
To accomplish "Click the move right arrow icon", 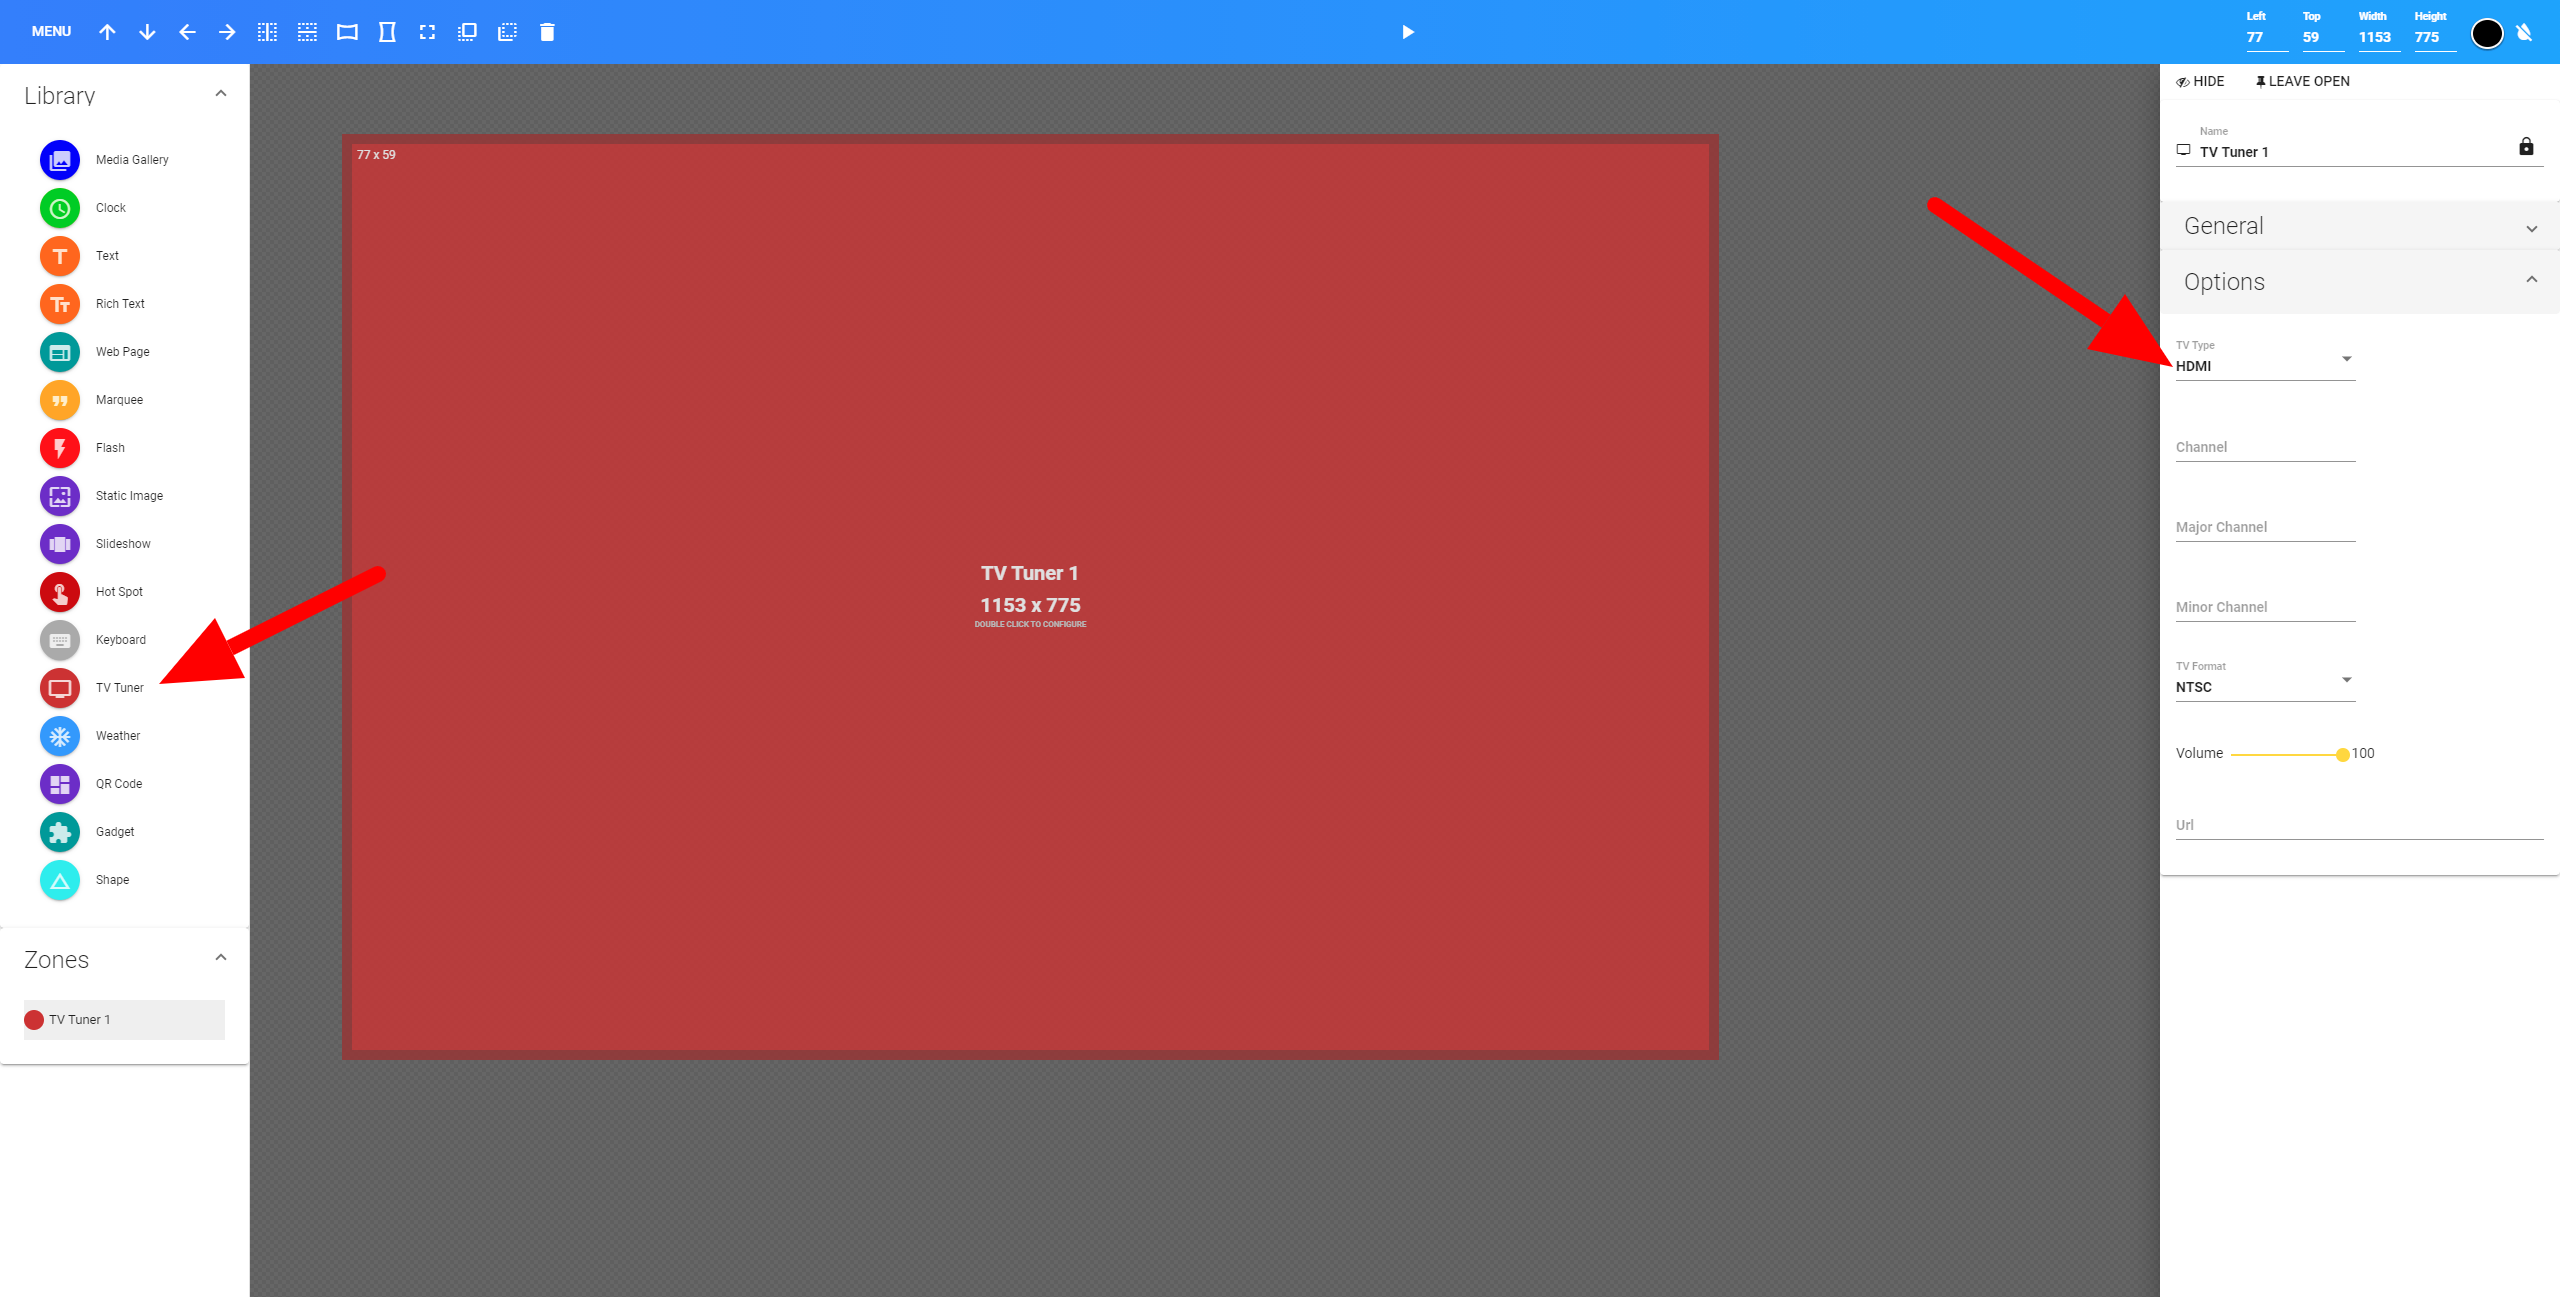I will (x=227, y=32).
